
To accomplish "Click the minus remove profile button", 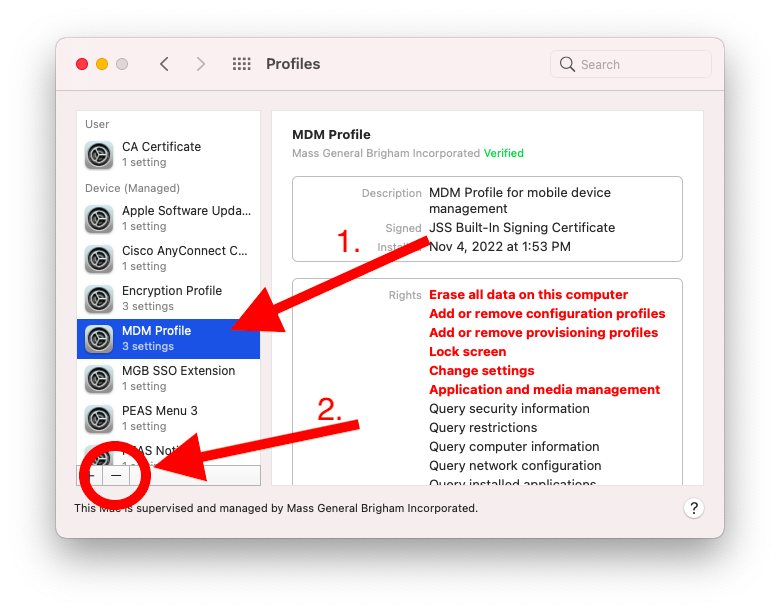I will coord(116,476).
